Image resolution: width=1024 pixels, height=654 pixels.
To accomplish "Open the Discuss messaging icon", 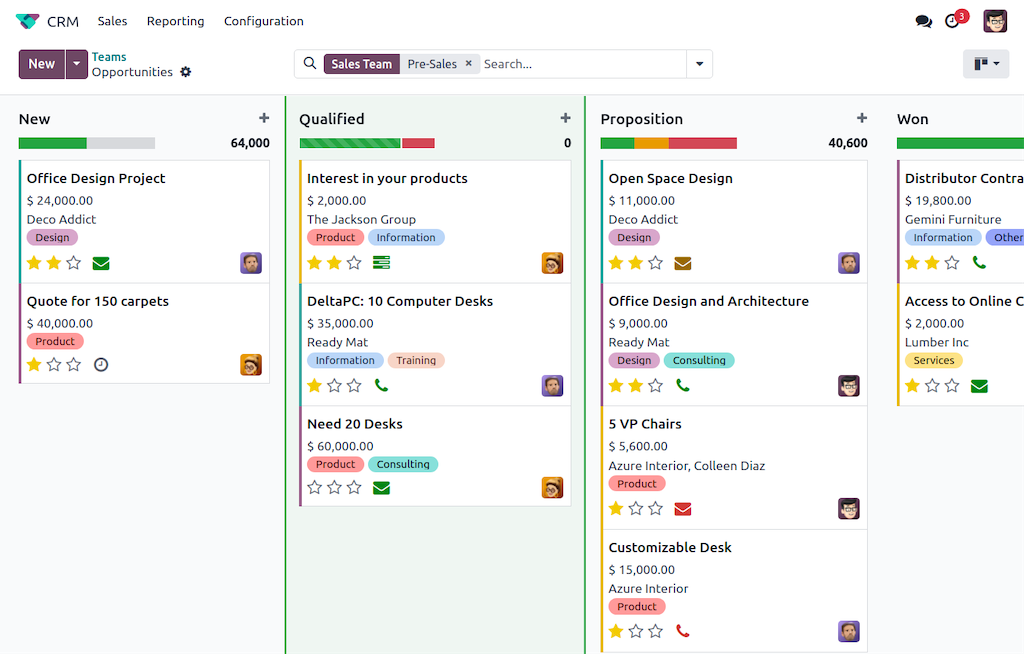I will pyautogui.click(x=923, y=20).
